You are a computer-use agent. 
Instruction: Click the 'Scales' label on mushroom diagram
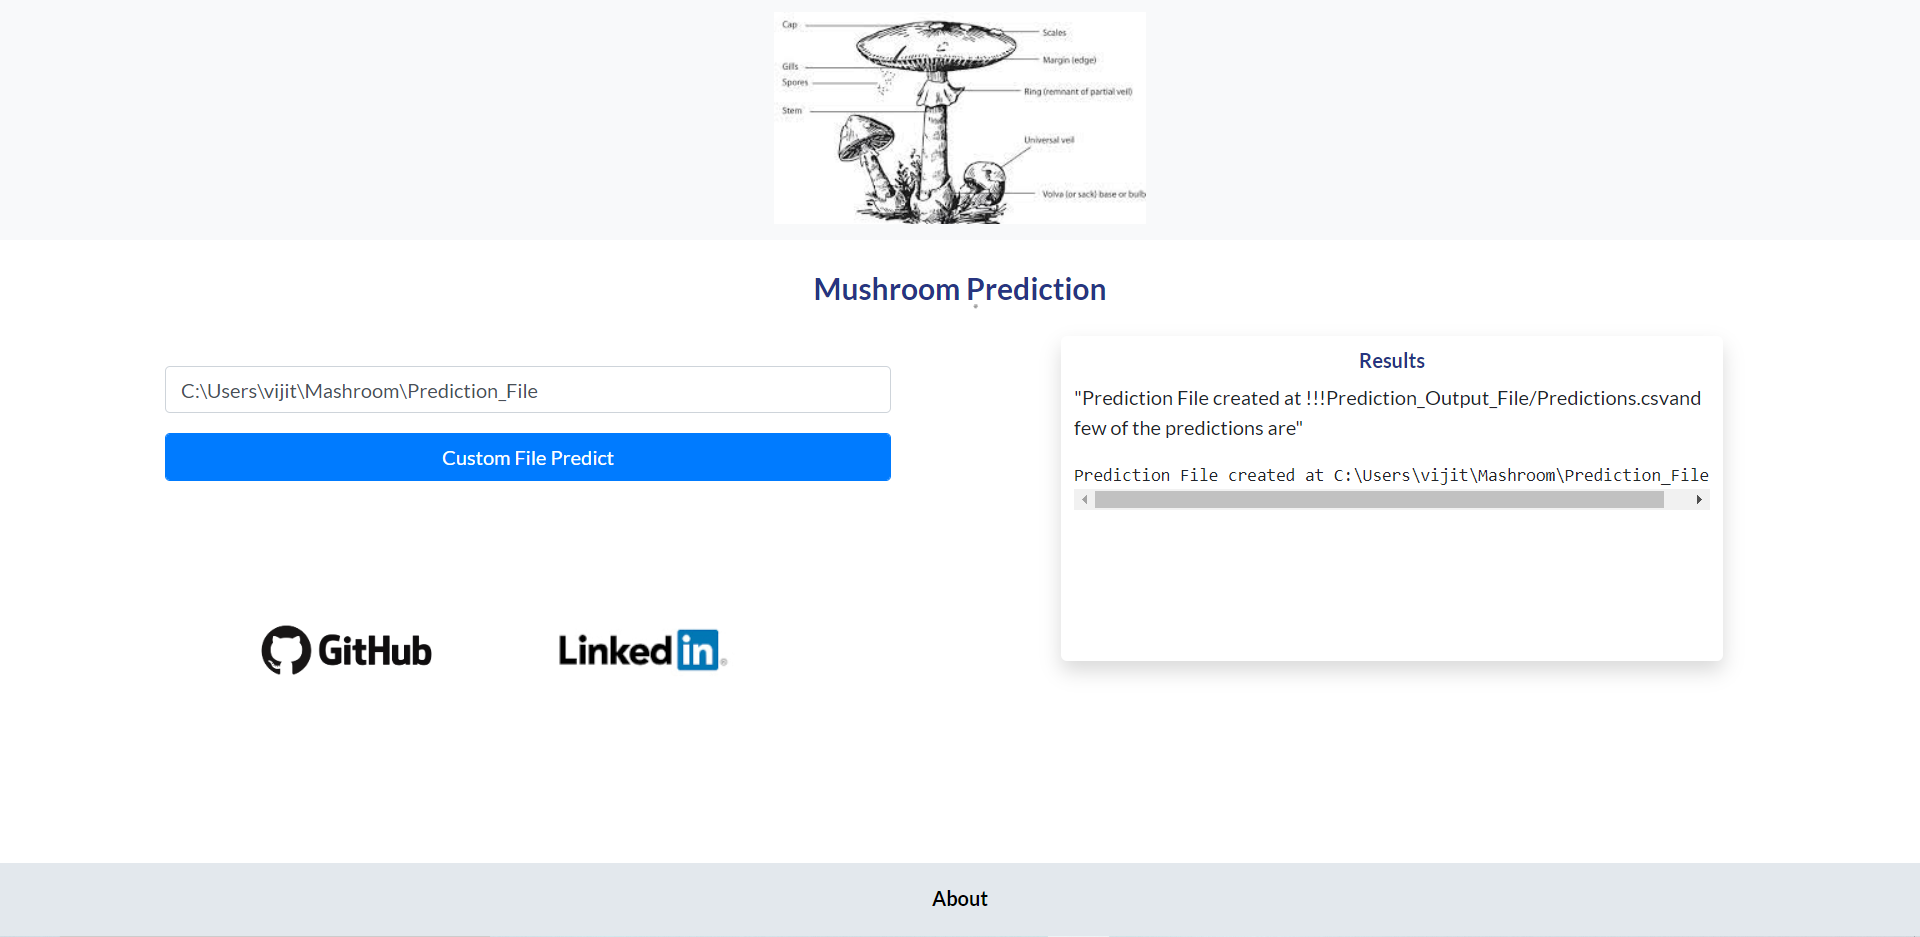(x=1052, y=32)
